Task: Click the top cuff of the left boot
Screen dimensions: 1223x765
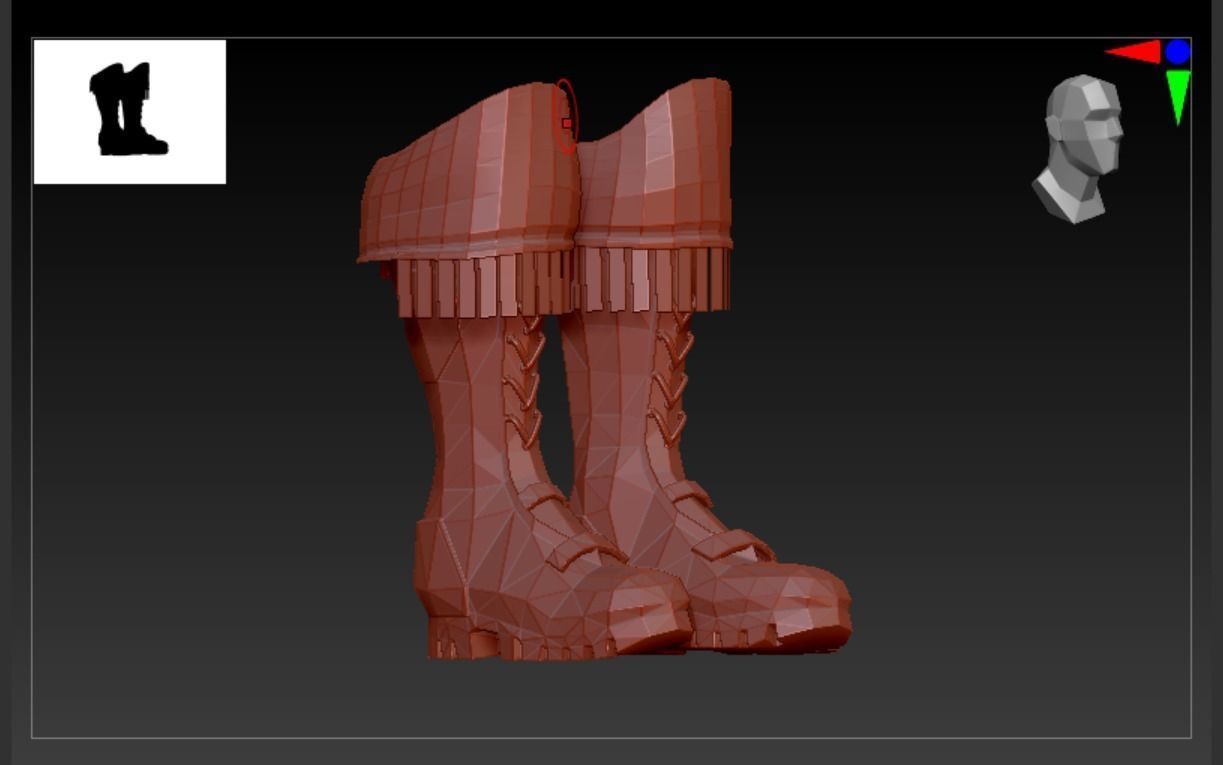Action: (x=469, y=172)
